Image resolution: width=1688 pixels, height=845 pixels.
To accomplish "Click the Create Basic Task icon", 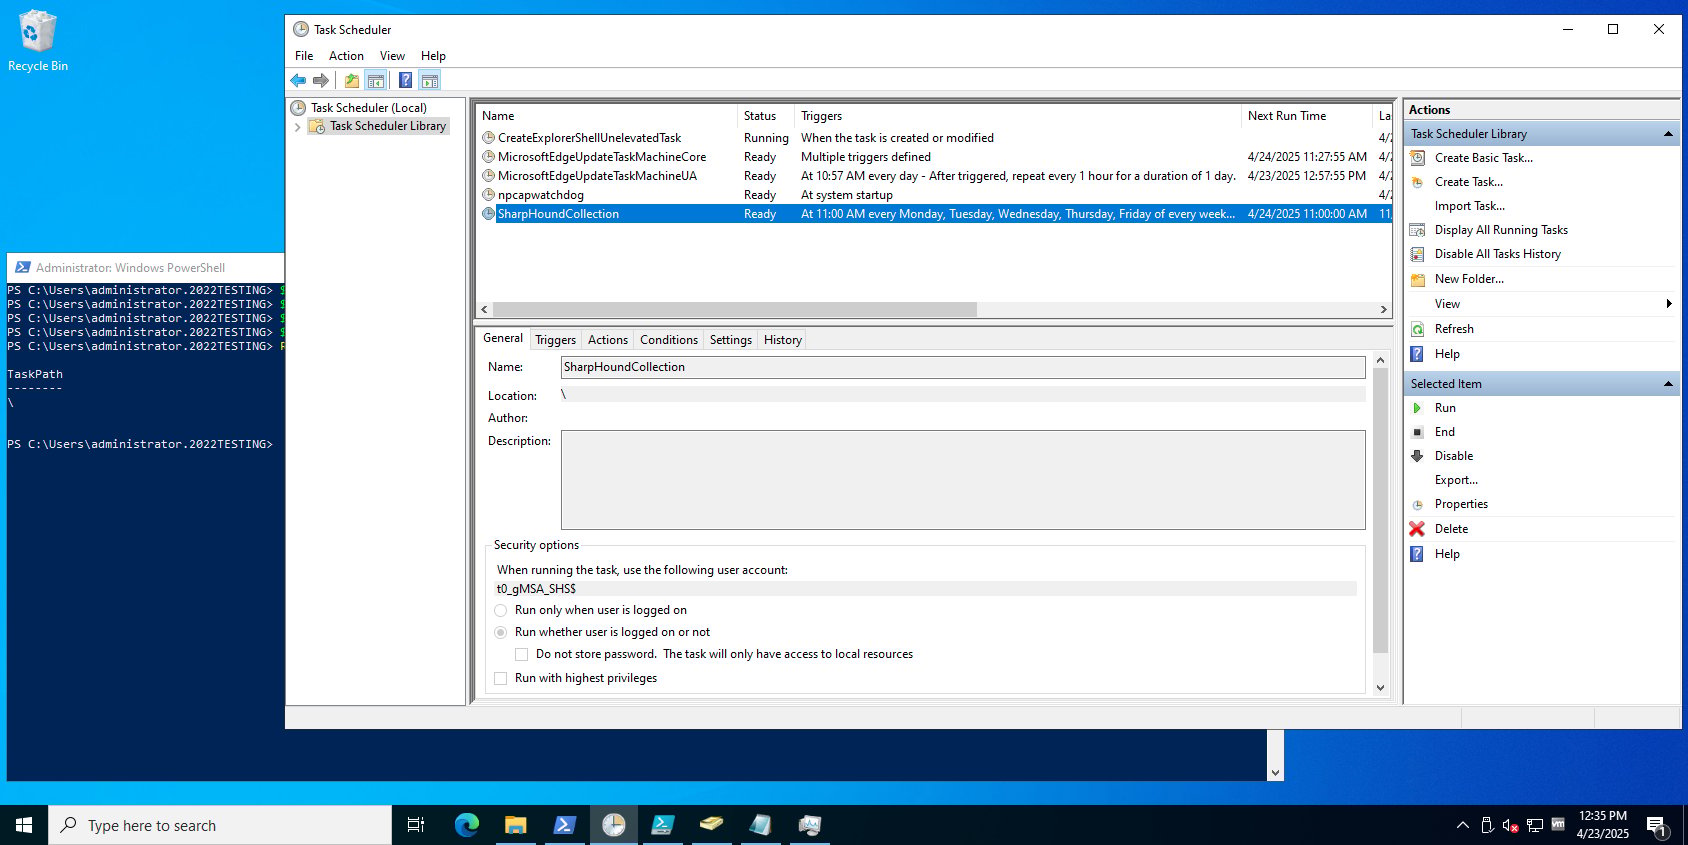I will [x=1417, y=158].
